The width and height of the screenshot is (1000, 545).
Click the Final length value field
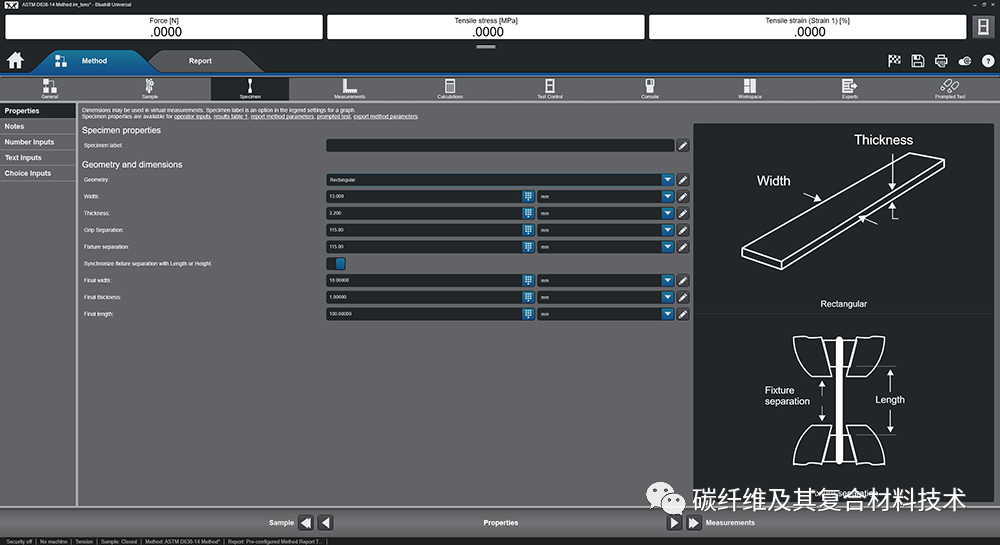[x=424, y=314]
